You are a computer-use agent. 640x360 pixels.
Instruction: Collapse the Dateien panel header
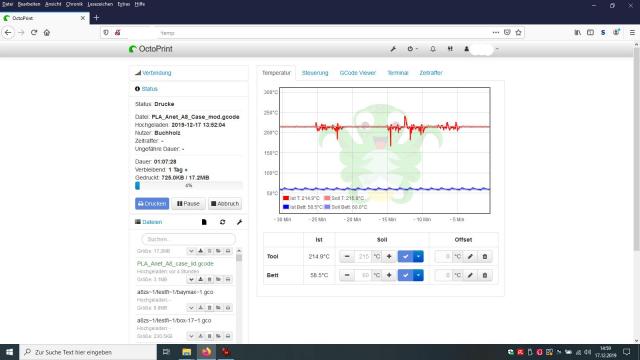click(152, 222)
